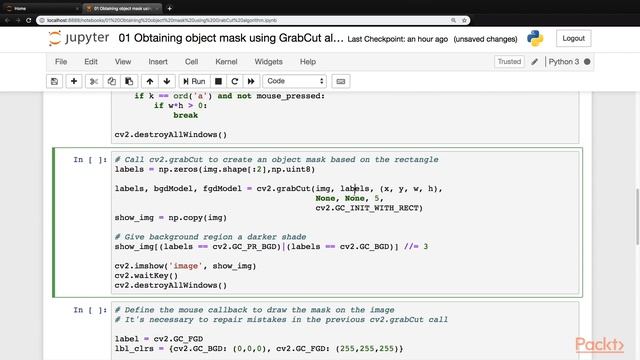Click the 'In [ ]:' prompt of selected cell
Image resolution: width=640 pixels, height=360 pixels.
(x=90, y=160)
